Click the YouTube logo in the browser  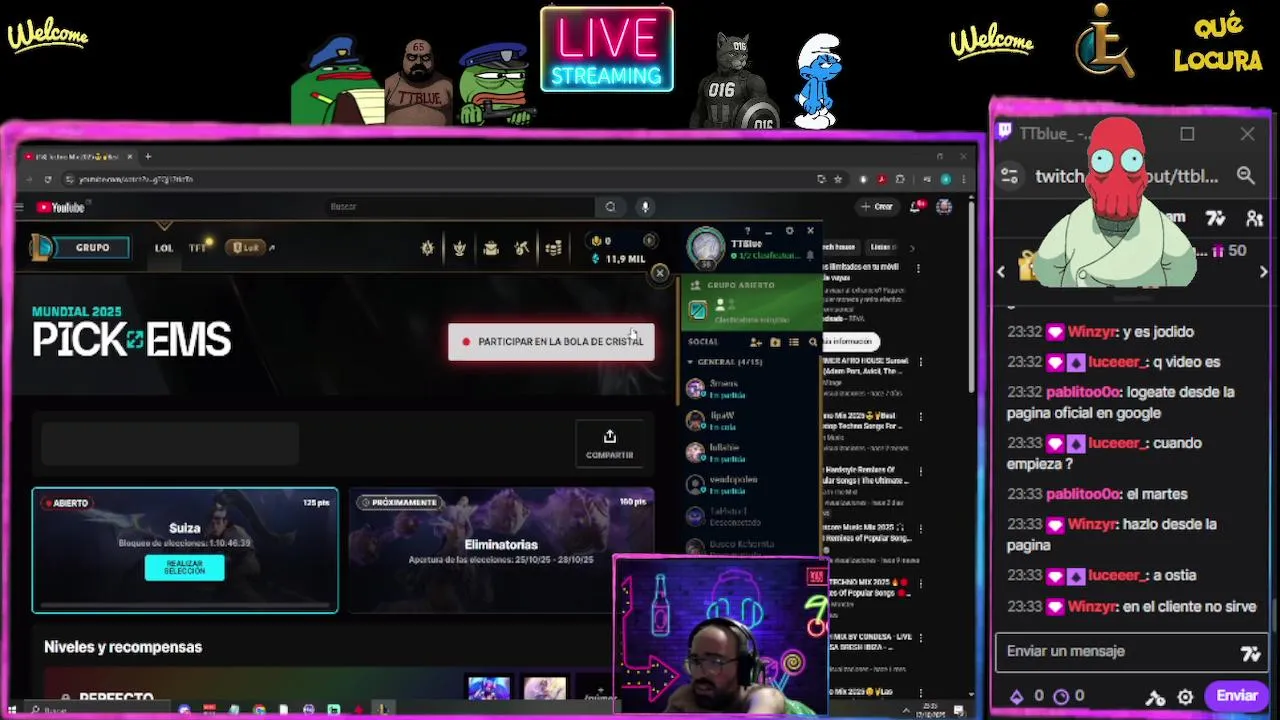tap(62, 207)
